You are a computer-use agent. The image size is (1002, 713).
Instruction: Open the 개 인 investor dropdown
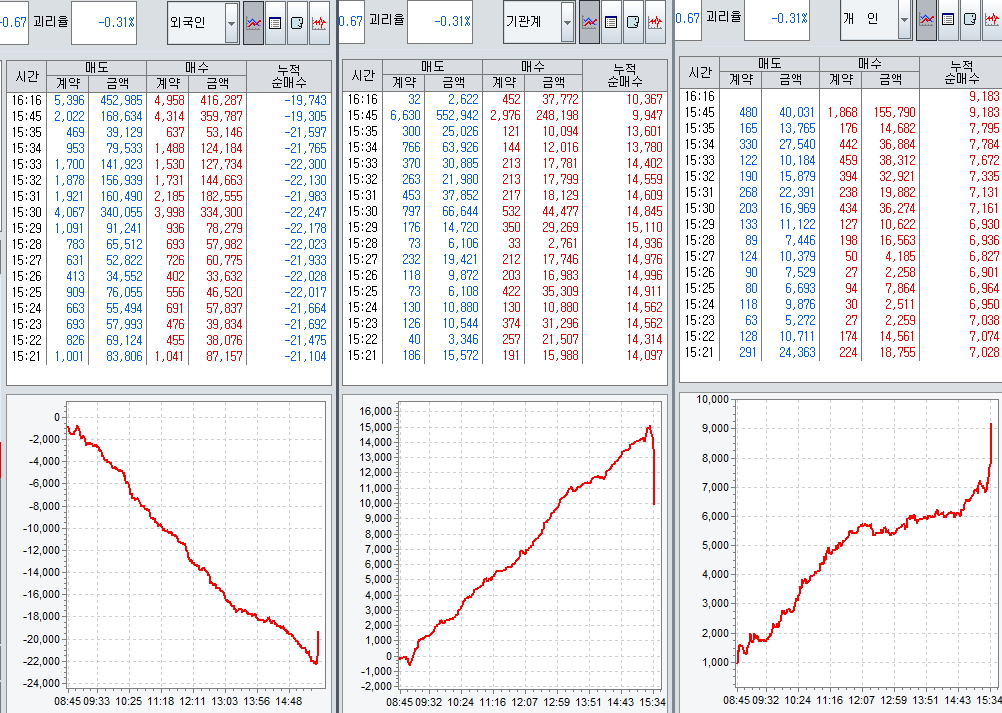904,19
